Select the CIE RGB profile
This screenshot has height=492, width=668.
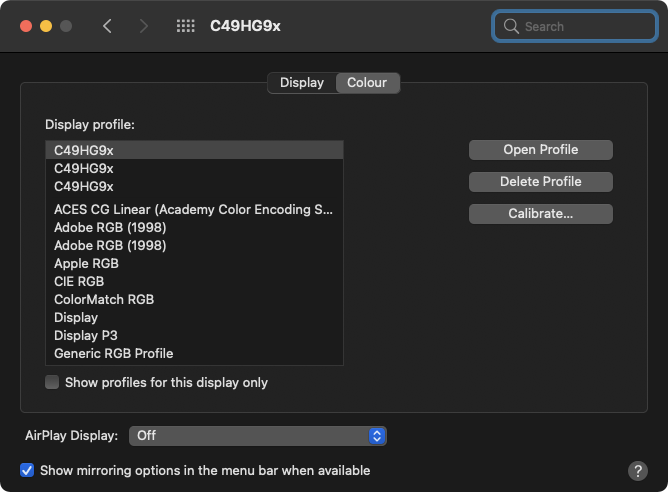point(194,282)
